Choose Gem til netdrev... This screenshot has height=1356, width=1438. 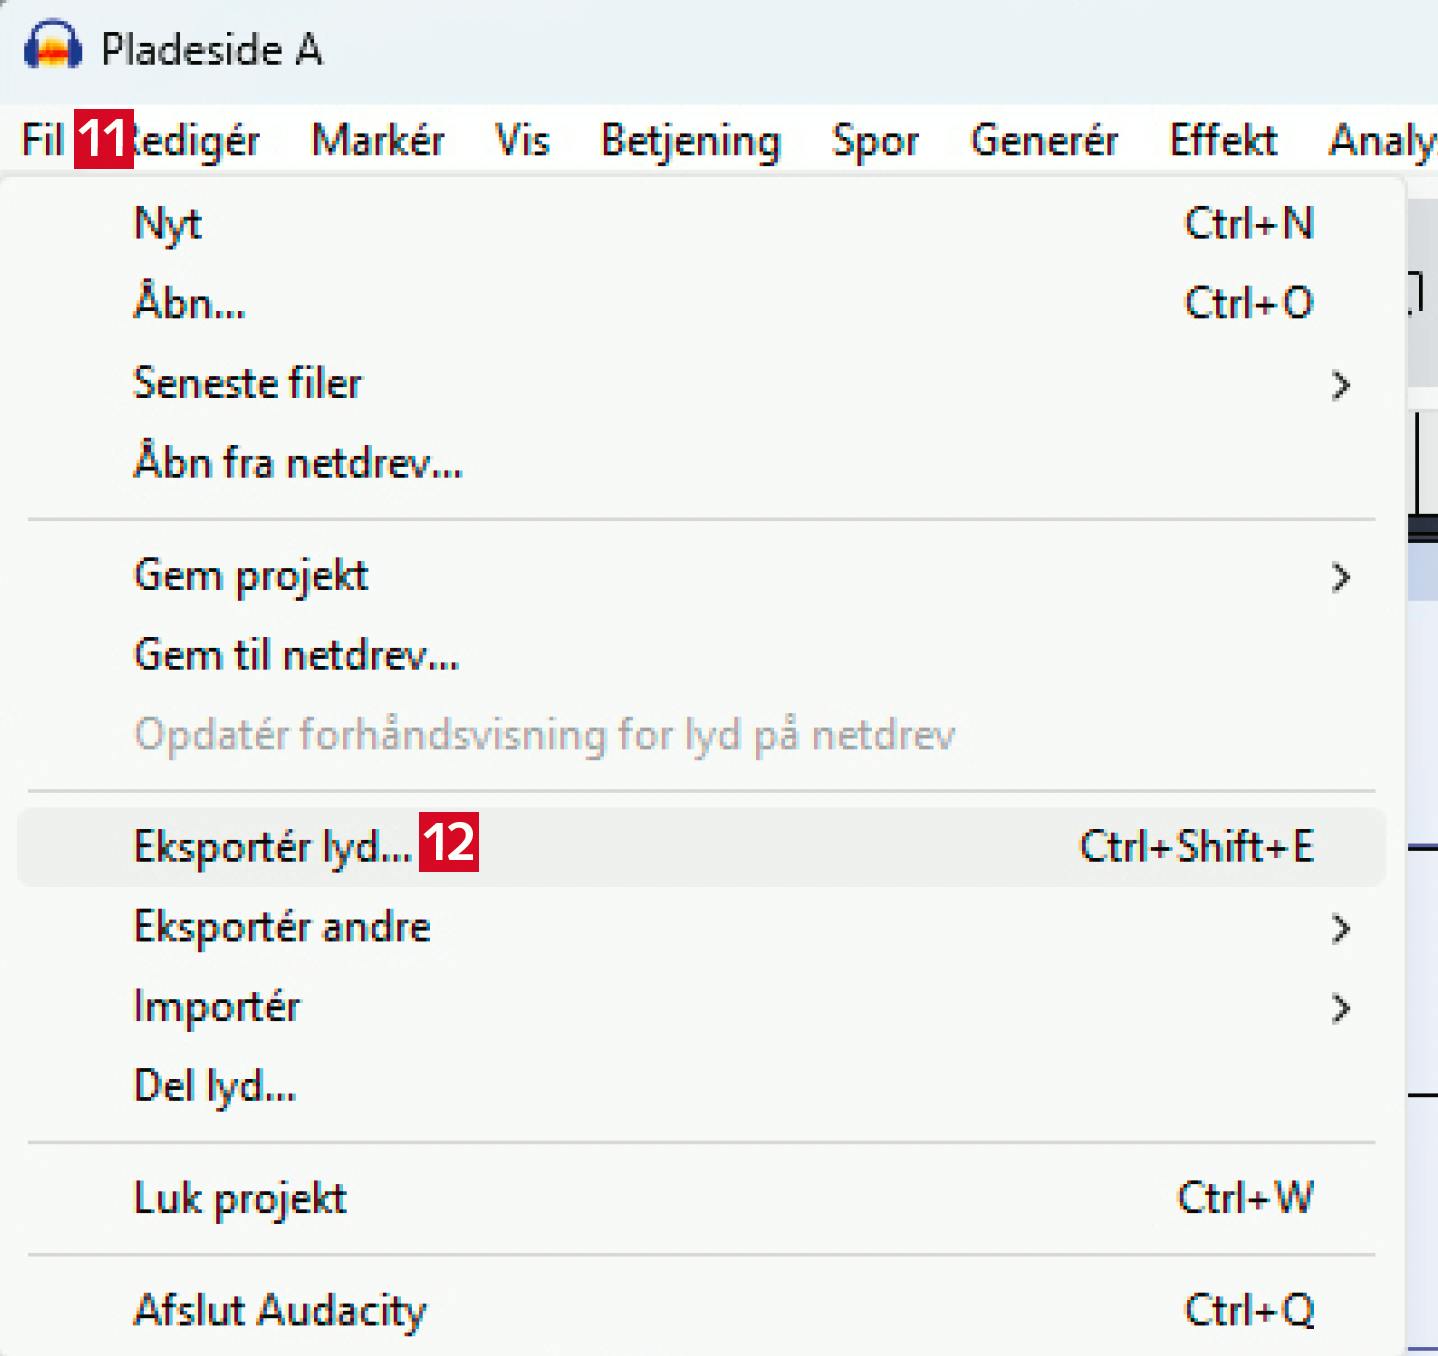click(x=297, y=656)
